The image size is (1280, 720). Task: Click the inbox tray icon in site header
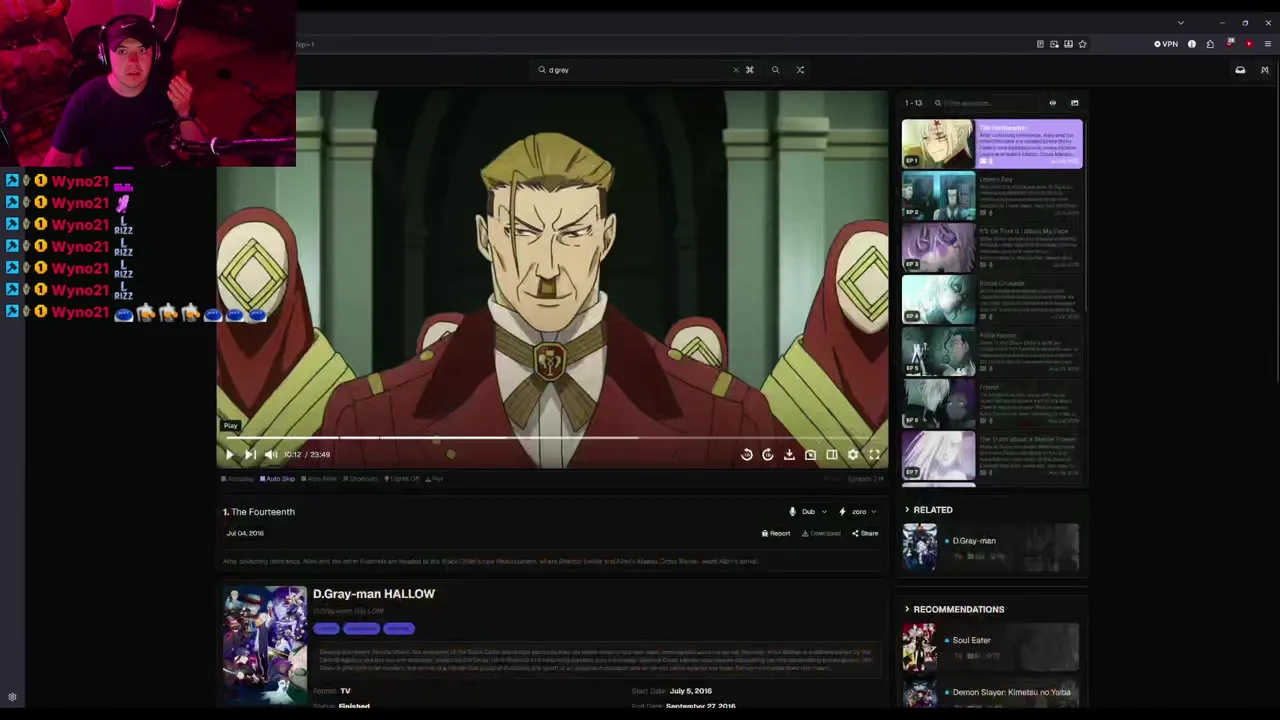coord(1240,70)
